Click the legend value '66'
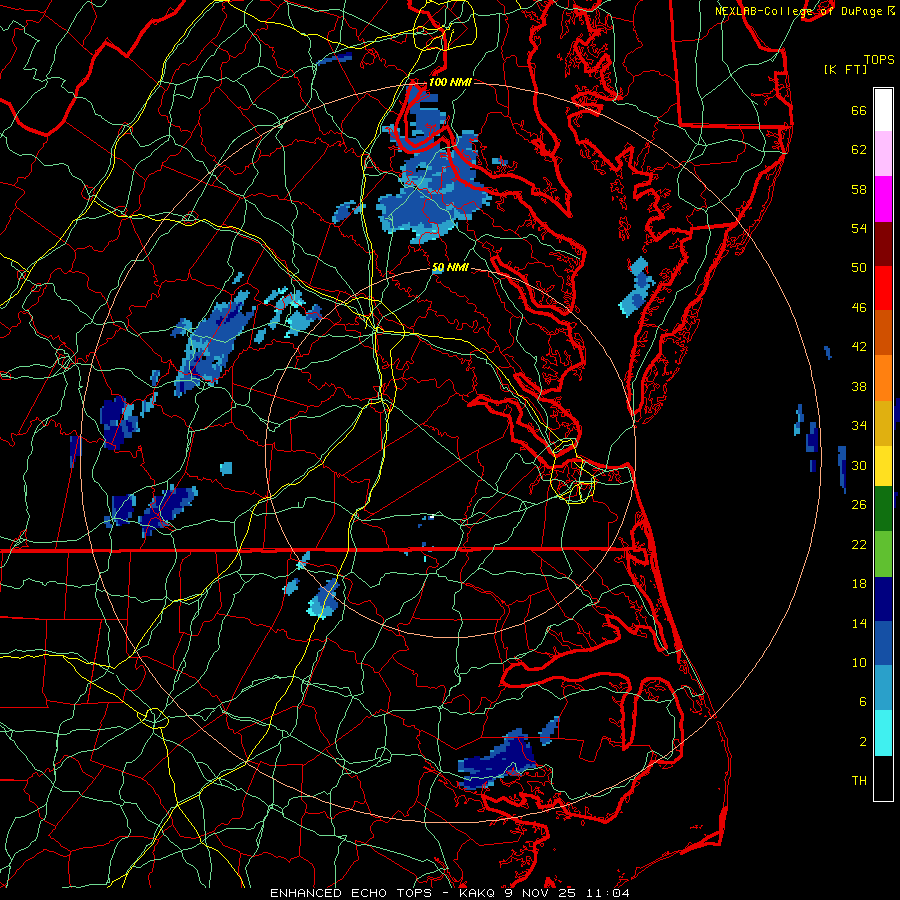The height and width of the screenshot is (900, 900). (859, 110)
